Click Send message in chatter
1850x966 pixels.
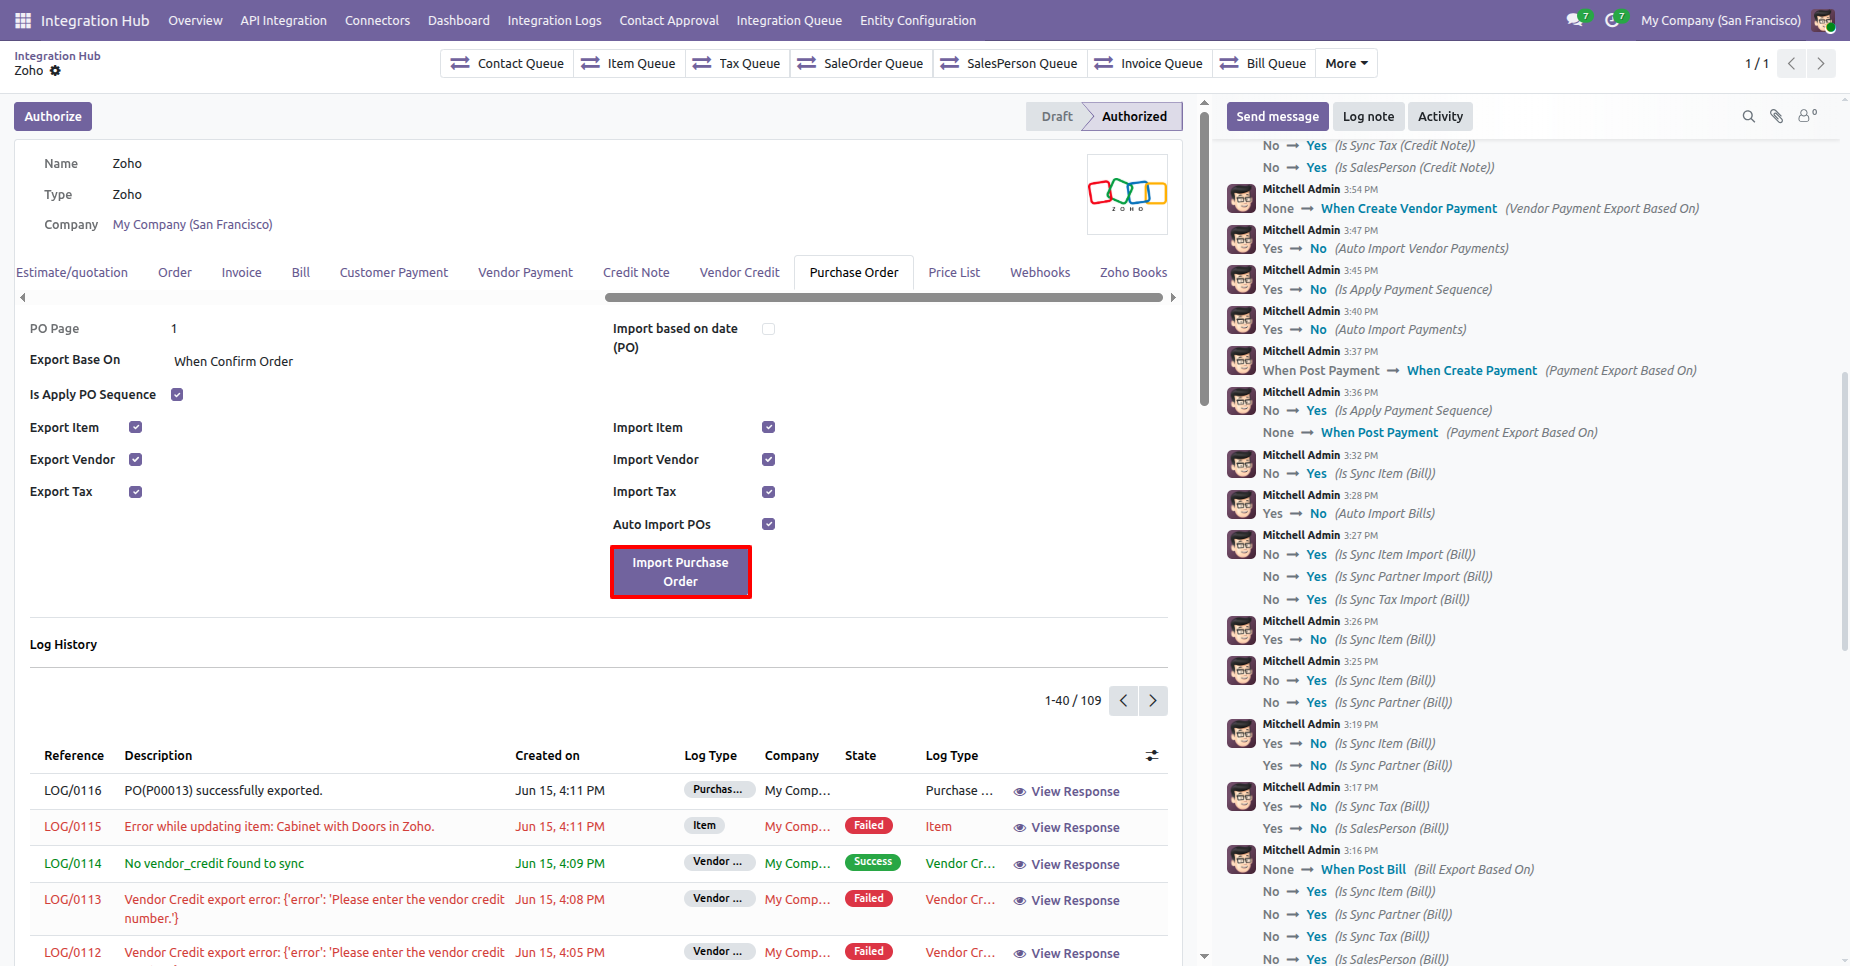[x=1277, y=117]
